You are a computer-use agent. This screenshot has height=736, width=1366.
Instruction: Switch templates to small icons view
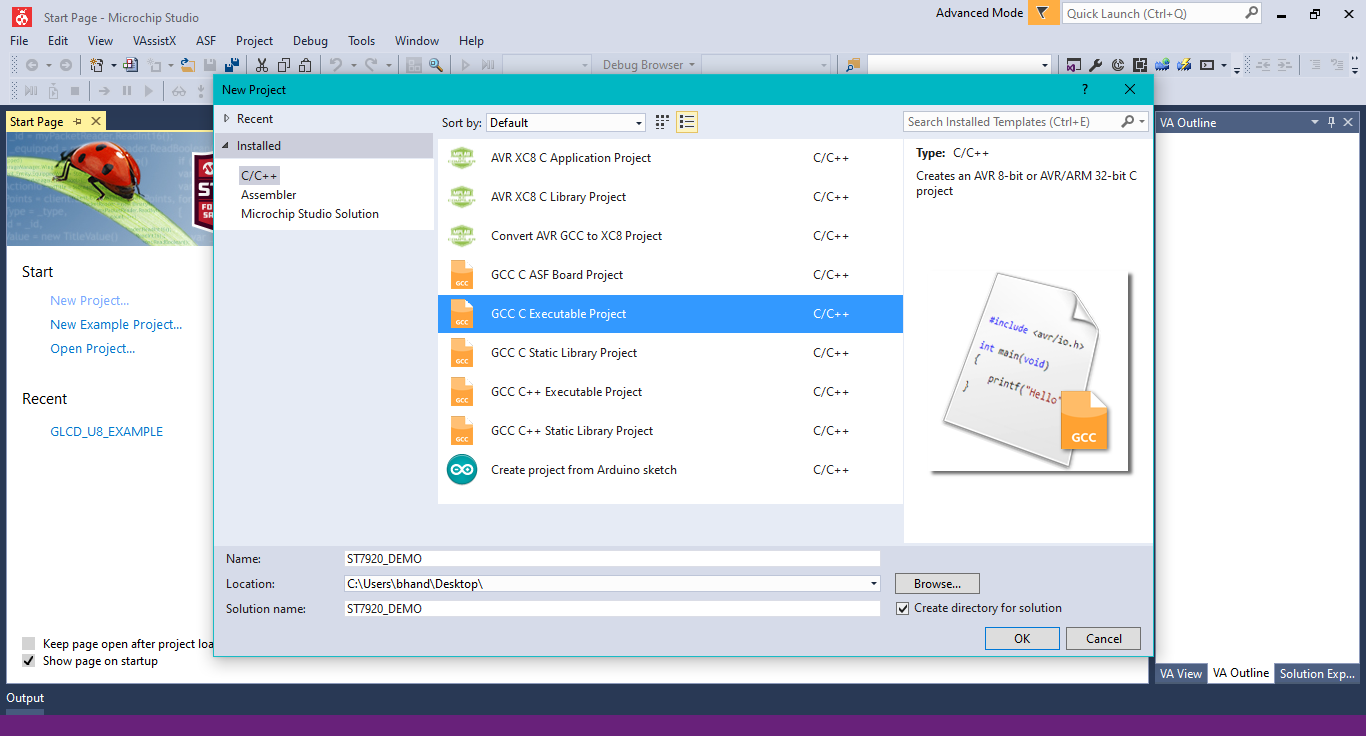pyautogui.click(x=662, y=122)
